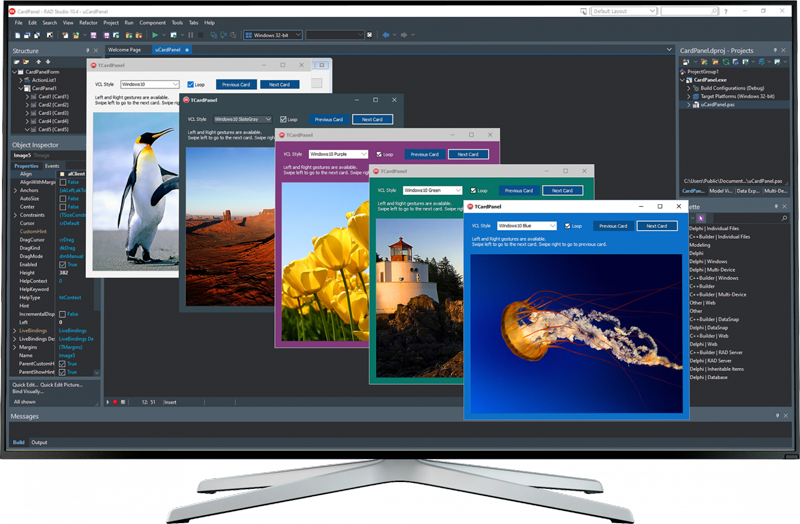This screenshot has height=524, width=800.
Task: Open the Default Layout dropdown
Action: [623, 11]
